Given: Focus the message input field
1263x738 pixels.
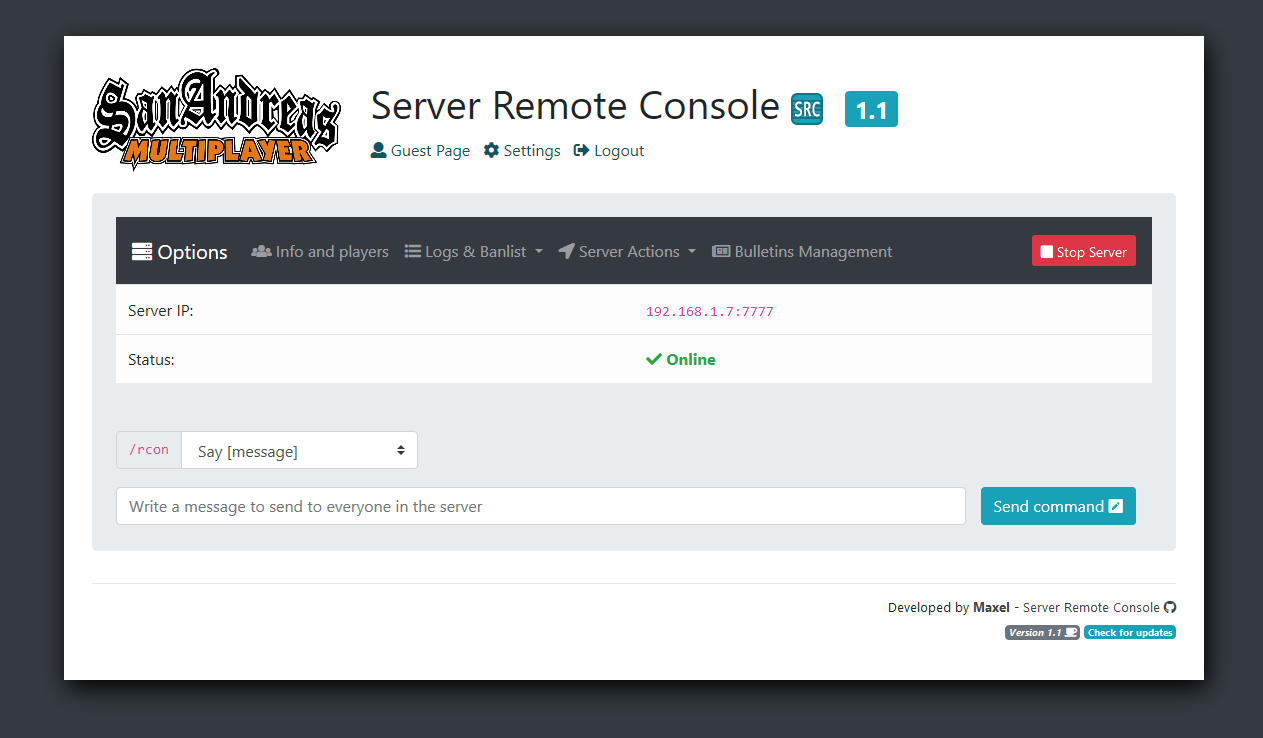Looking at the screenshot, I should 541,506.
